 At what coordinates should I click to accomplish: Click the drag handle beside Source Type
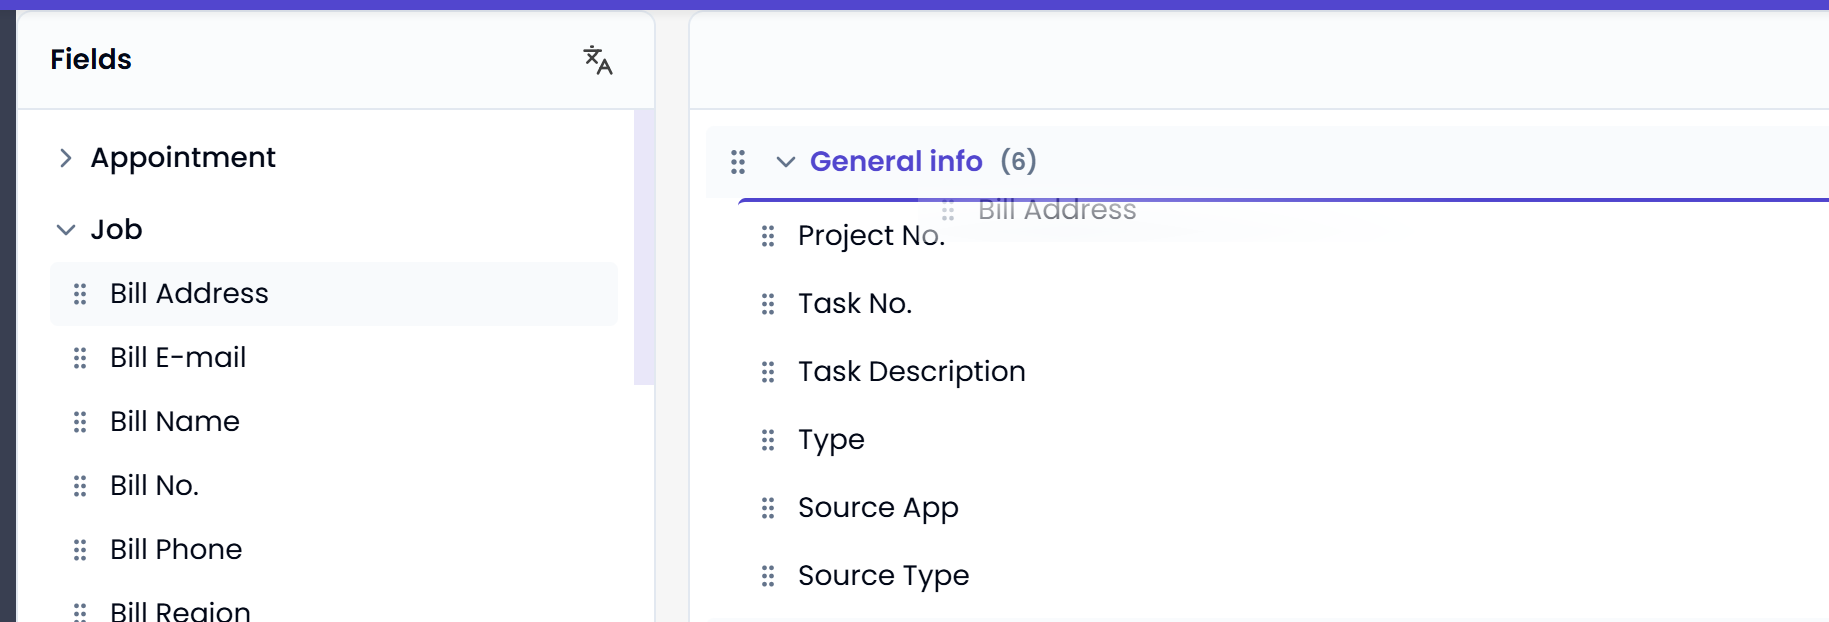click(x=768, y=576)
